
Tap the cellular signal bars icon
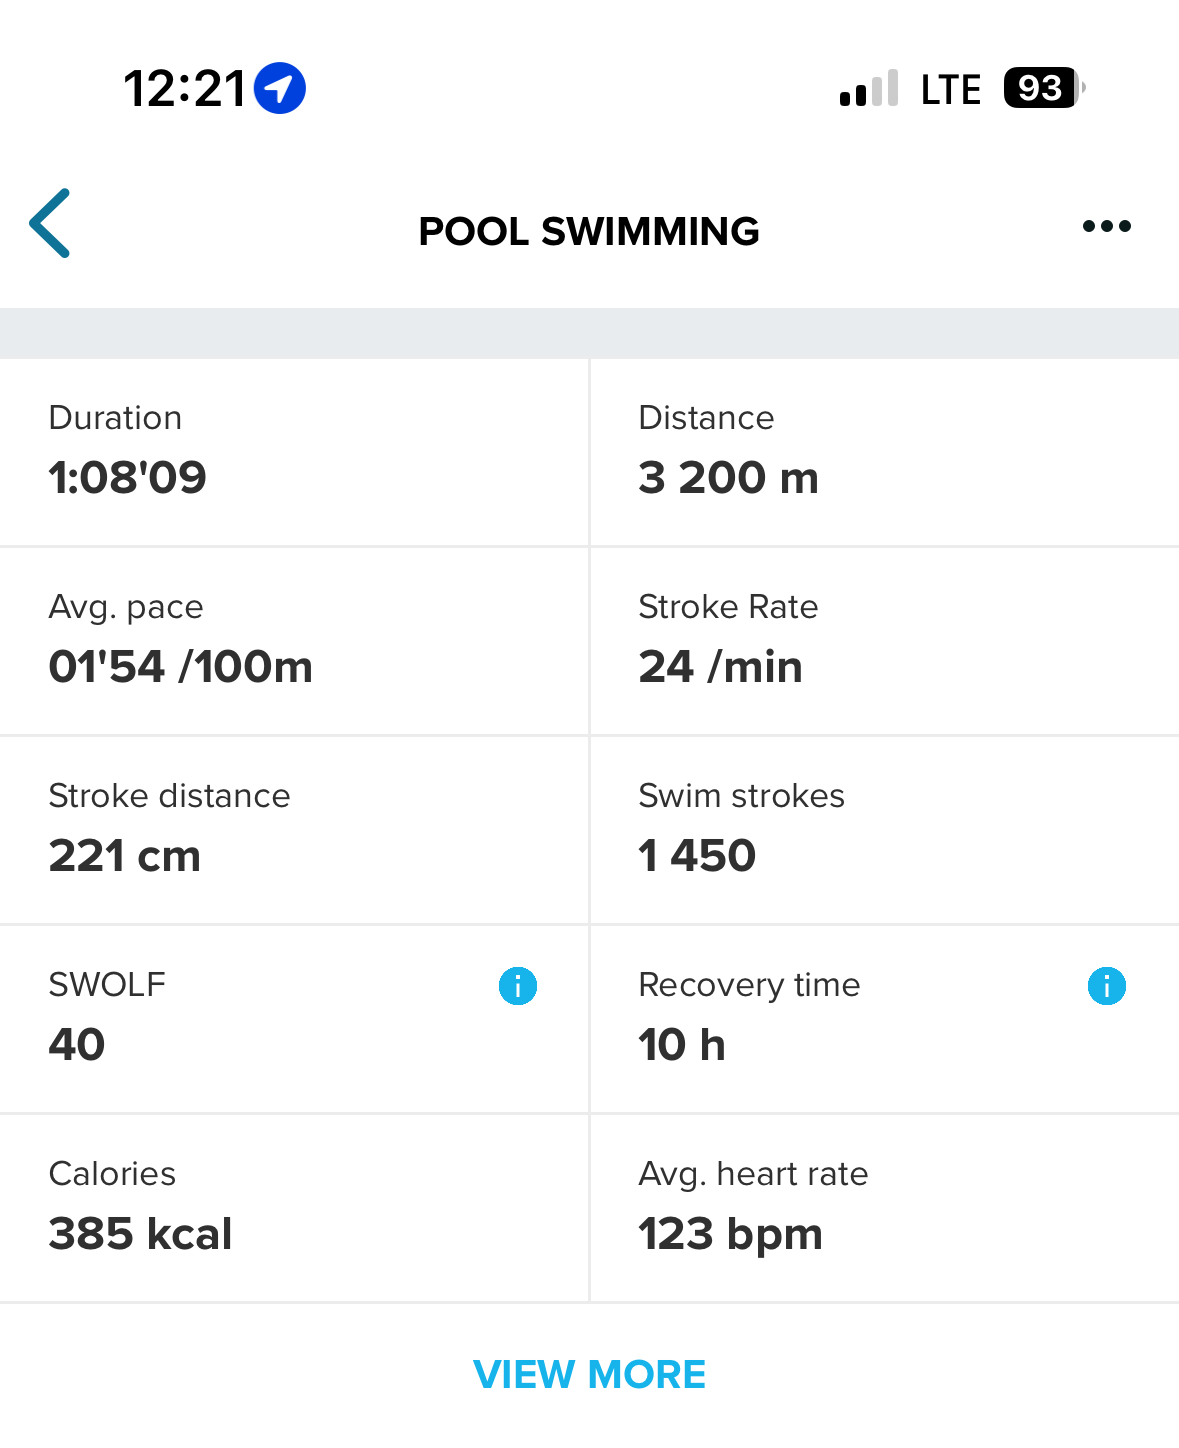(x=869, y=89)
